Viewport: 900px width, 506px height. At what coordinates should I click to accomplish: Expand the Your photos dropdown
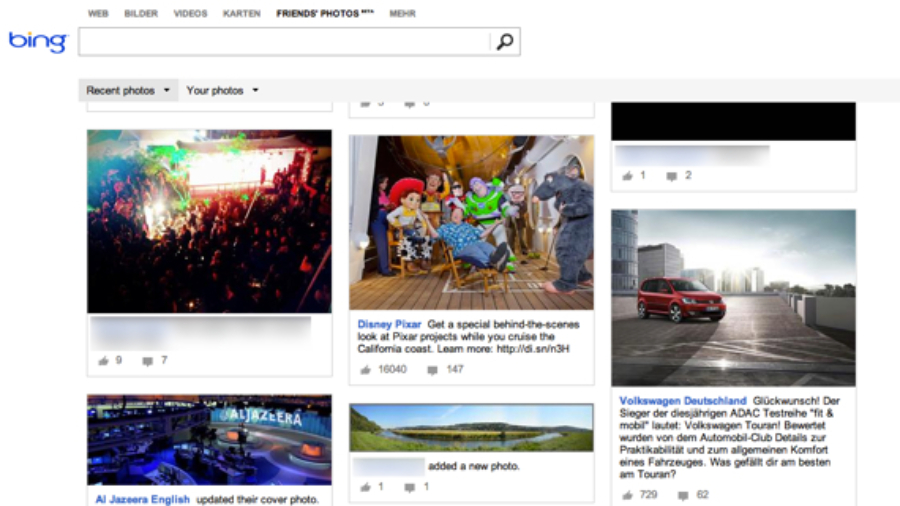222,91
